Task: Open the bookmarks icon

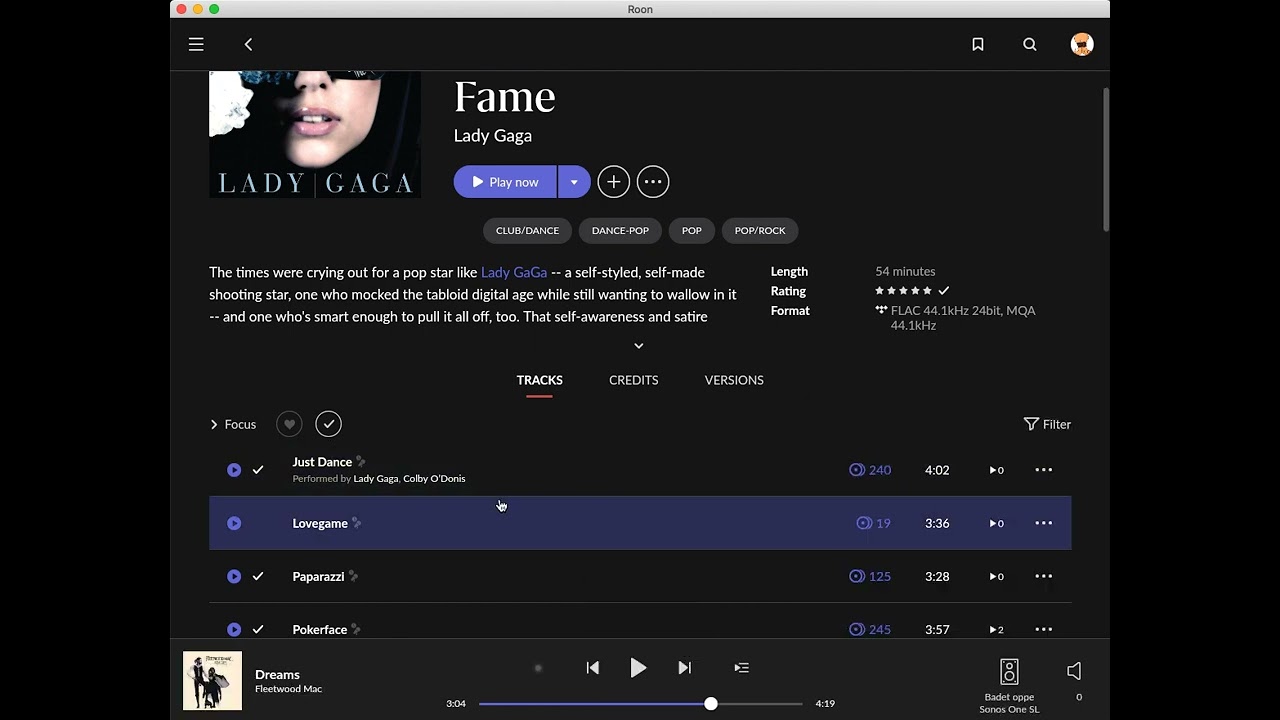Action: coord(978,44)
